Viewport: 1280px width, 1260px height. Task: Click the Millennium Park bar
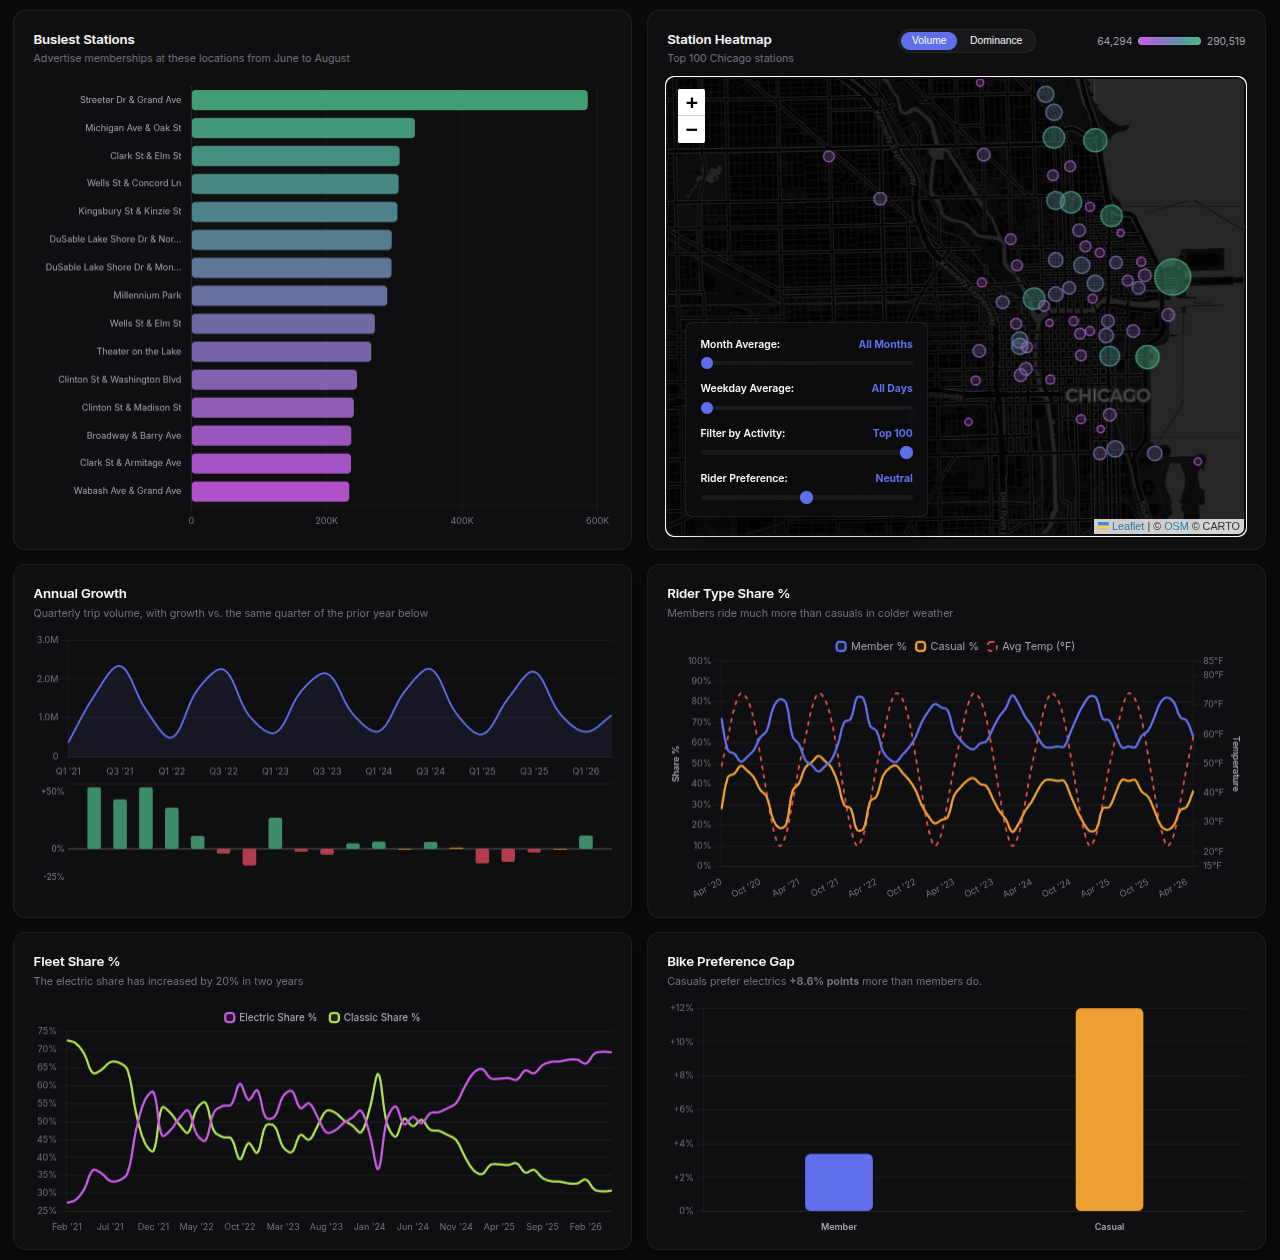click(x=289, y=296)
